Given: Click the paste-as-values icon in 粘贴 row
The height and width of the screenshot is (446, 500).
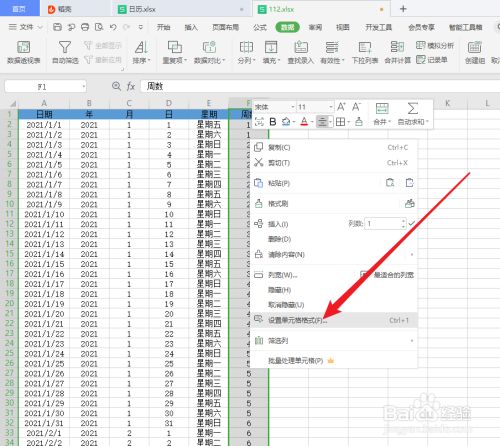Looking at the screenshot, I should pyautogui.click(x=390, y=183).
